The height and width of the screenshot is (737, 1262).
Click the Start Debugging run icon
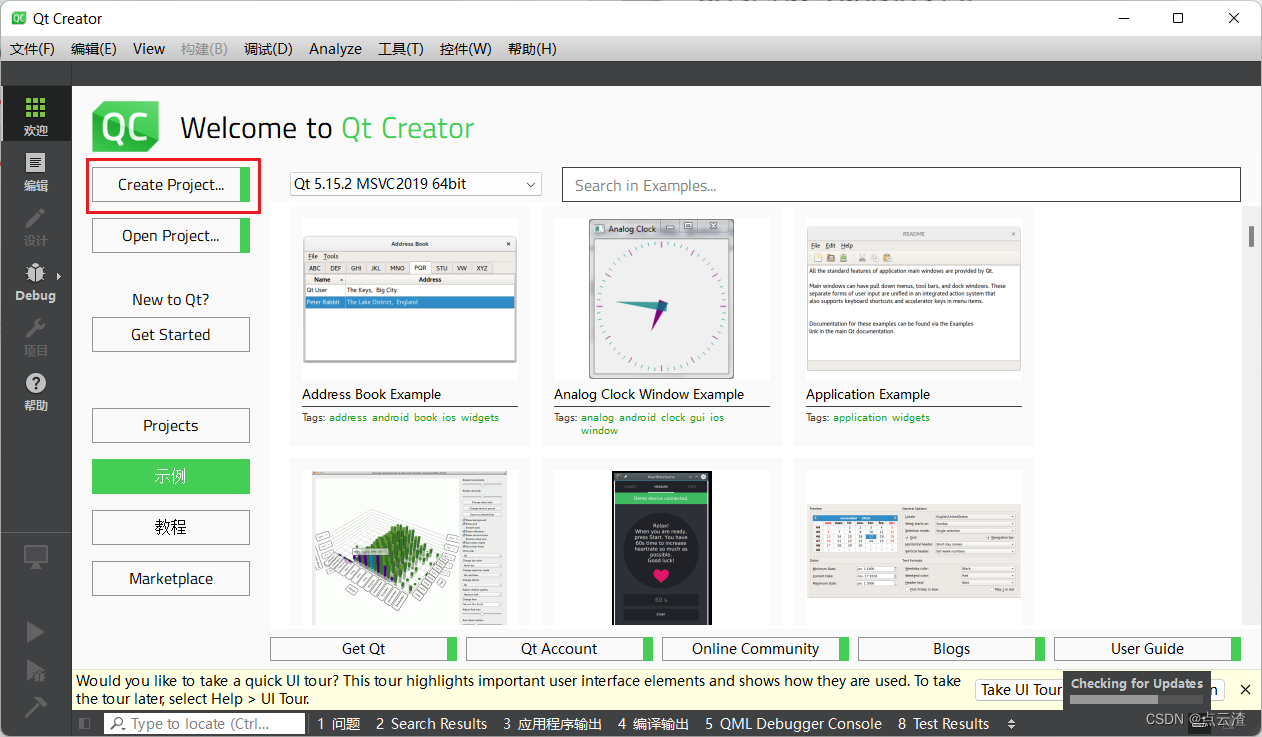tap(35, 669)
